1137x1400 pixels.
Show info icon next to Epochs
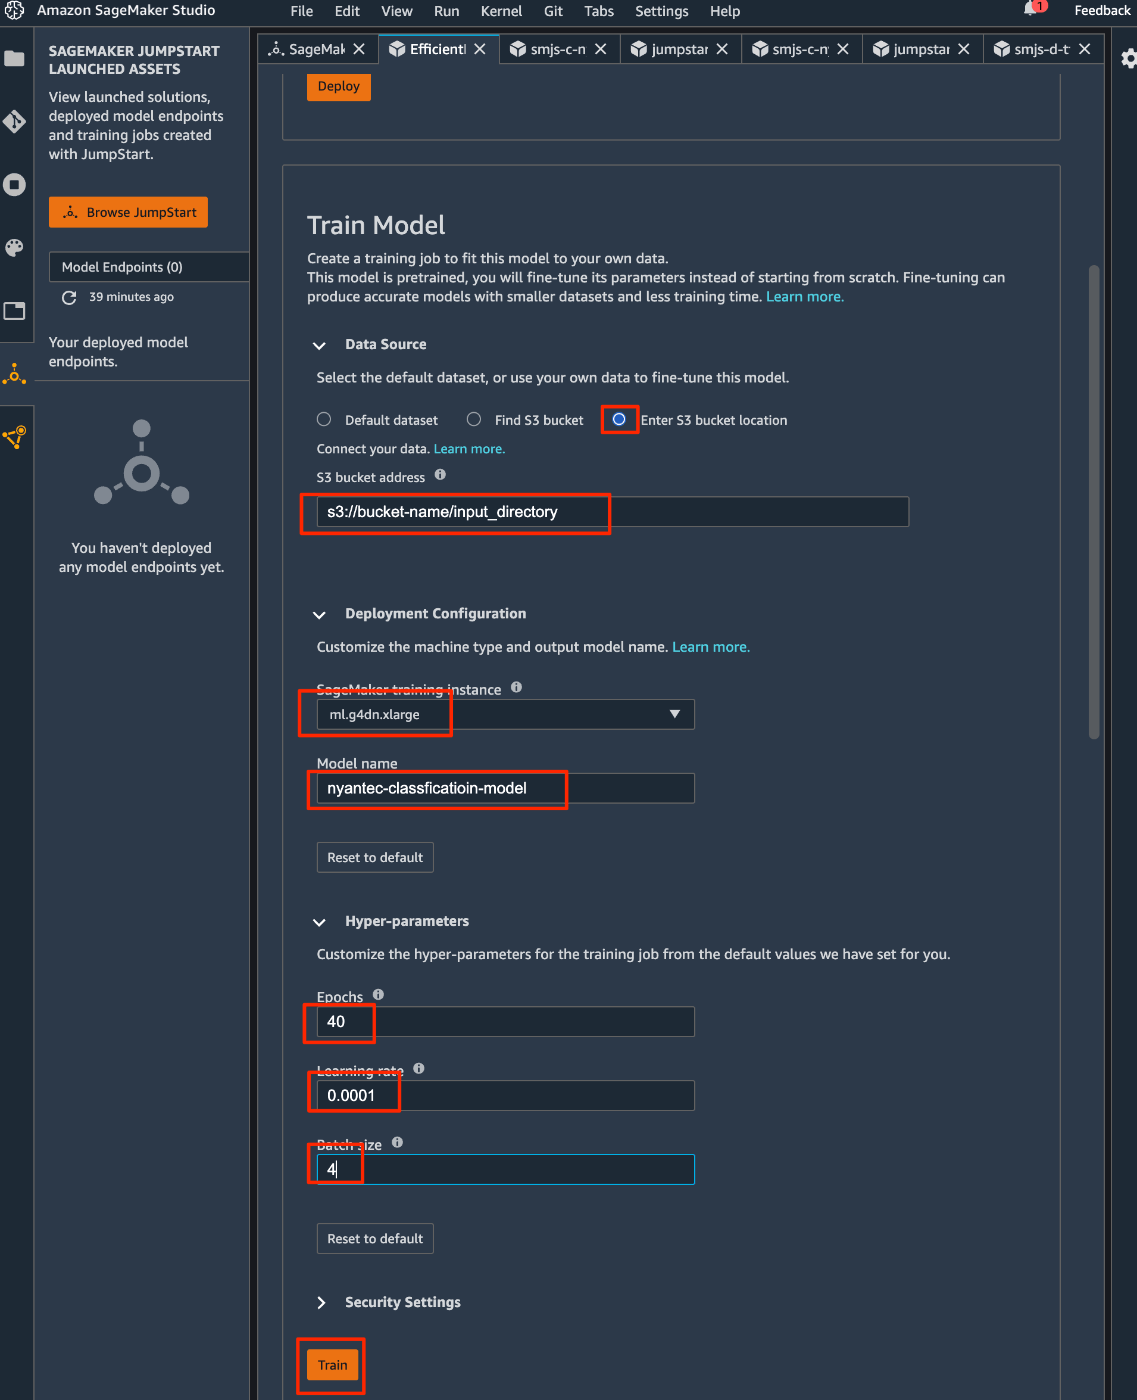[x=378, y=994]
